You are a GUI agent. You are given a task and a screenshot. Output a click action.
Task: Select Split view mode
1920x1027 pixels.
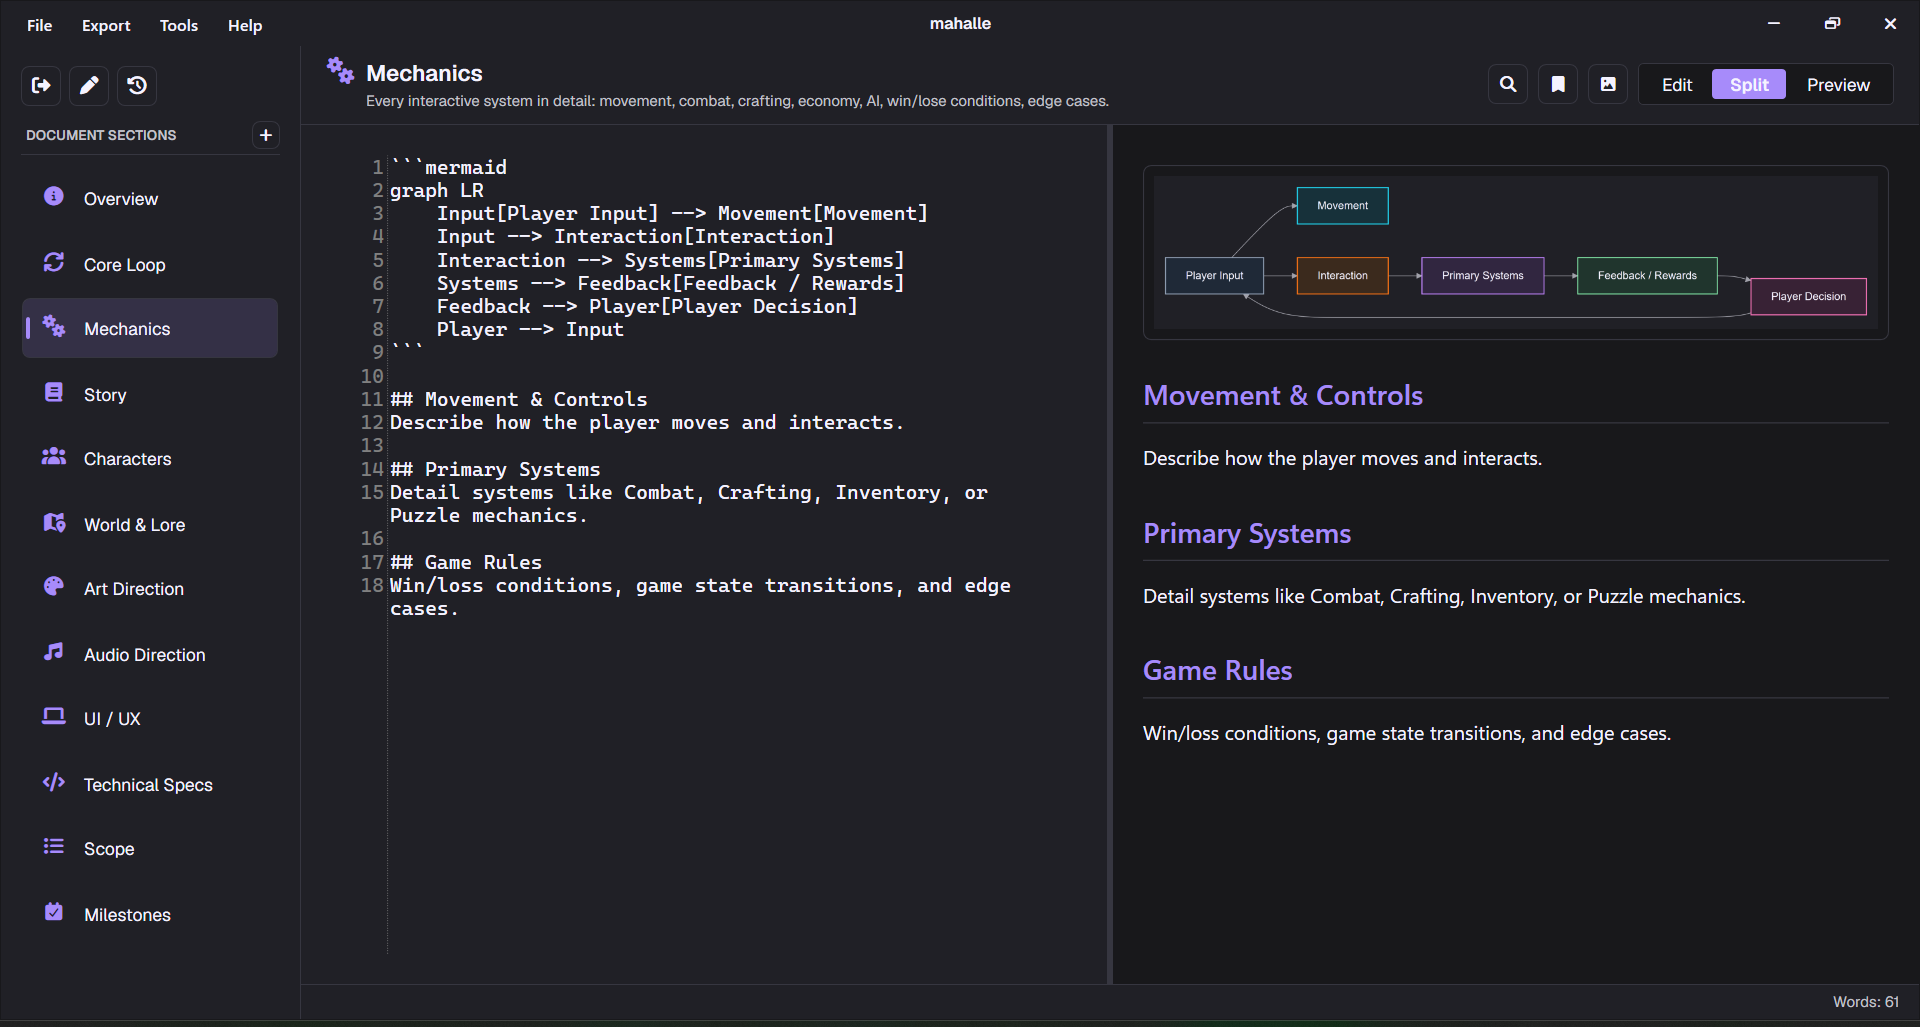pyautogui.click(x=1749, y=85)
